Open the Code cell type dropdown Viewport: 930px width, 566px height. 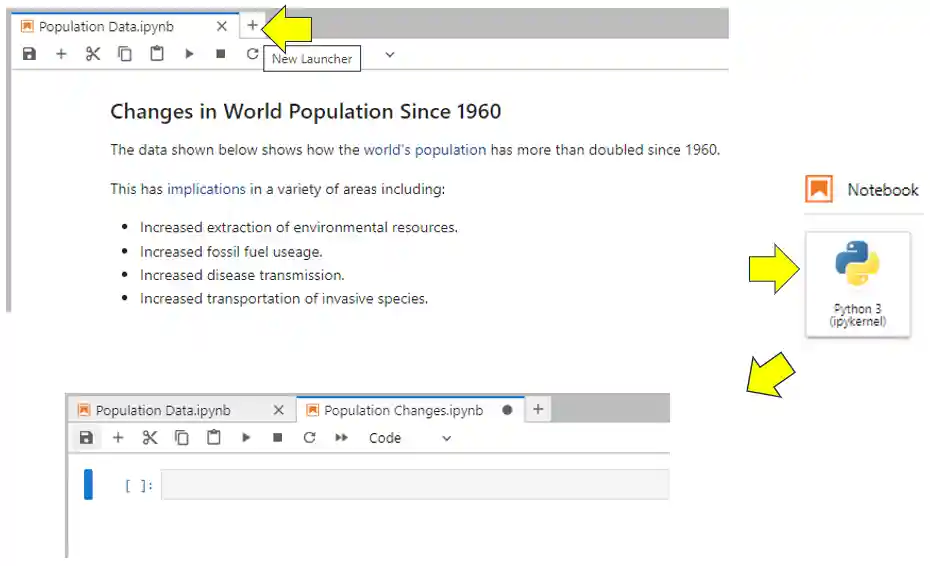point(410,438)
